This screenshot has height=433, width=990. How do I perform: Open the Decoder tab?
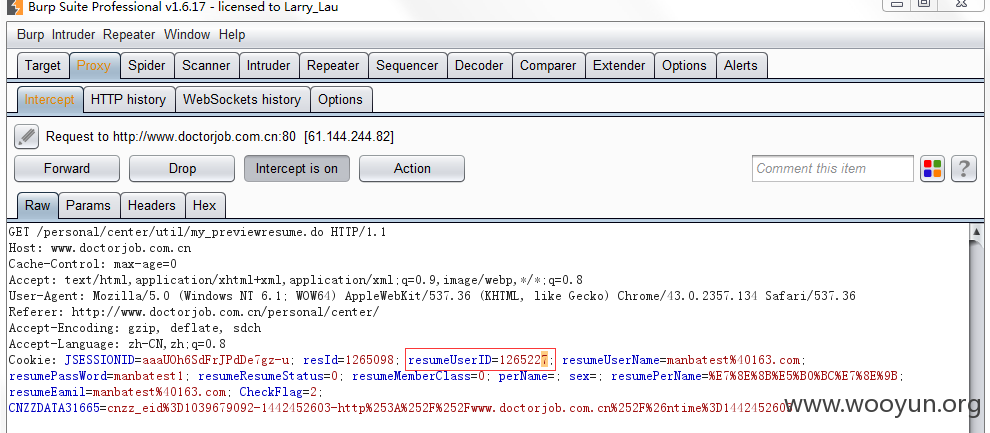point(479,66)
